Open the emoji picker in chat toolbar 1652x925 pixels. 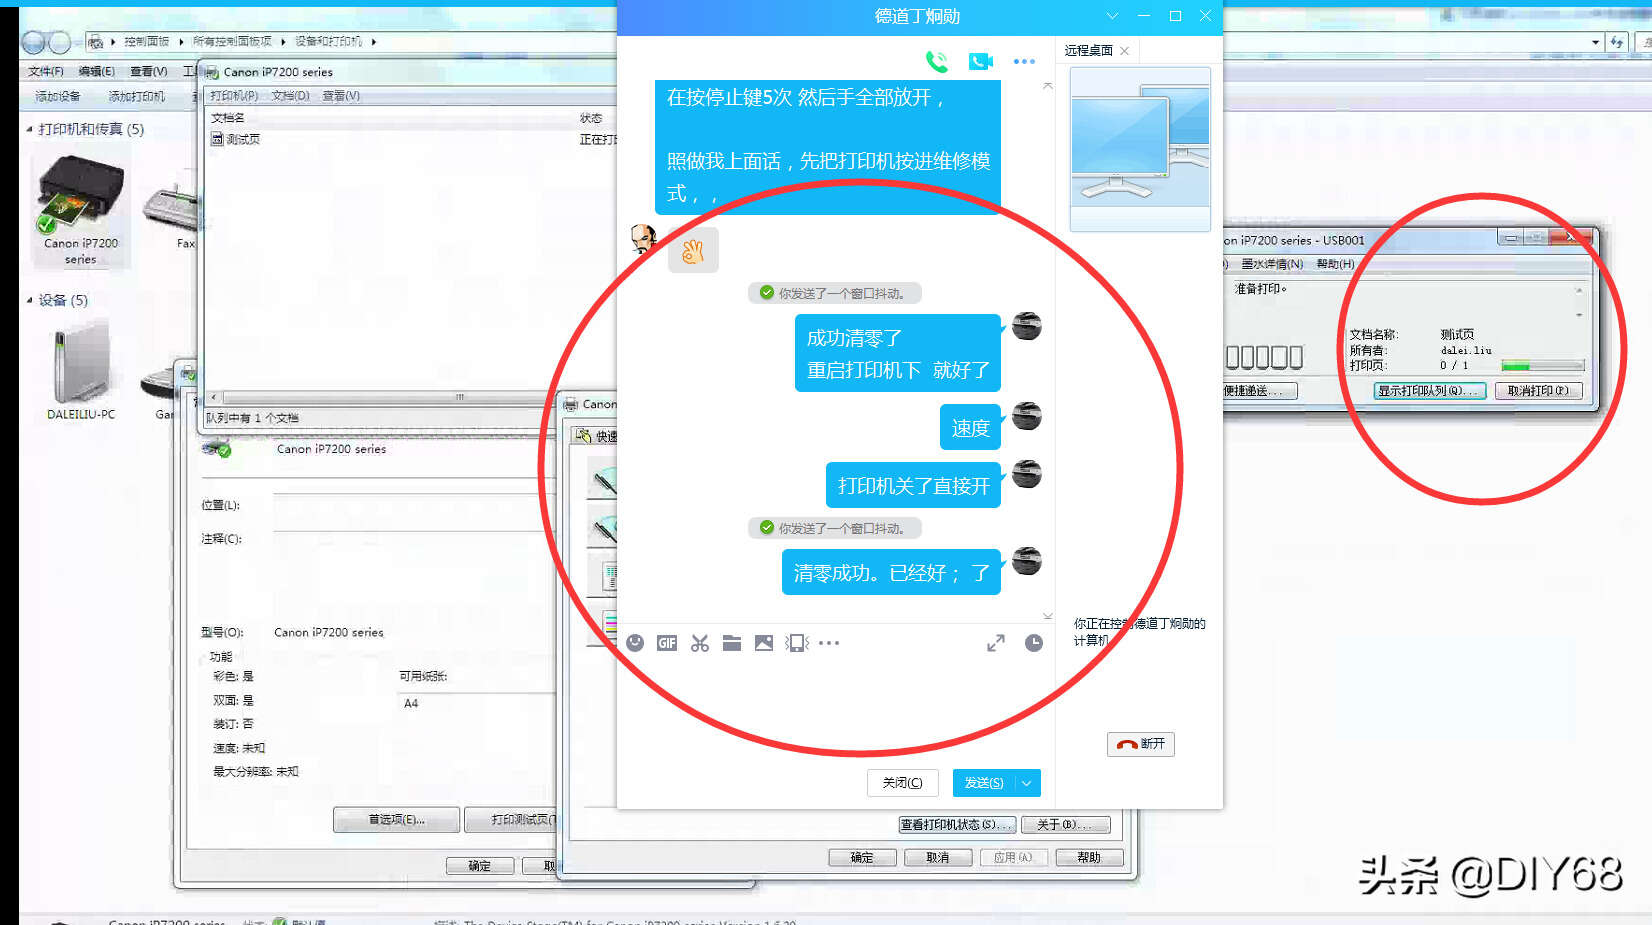click(635, 643)
